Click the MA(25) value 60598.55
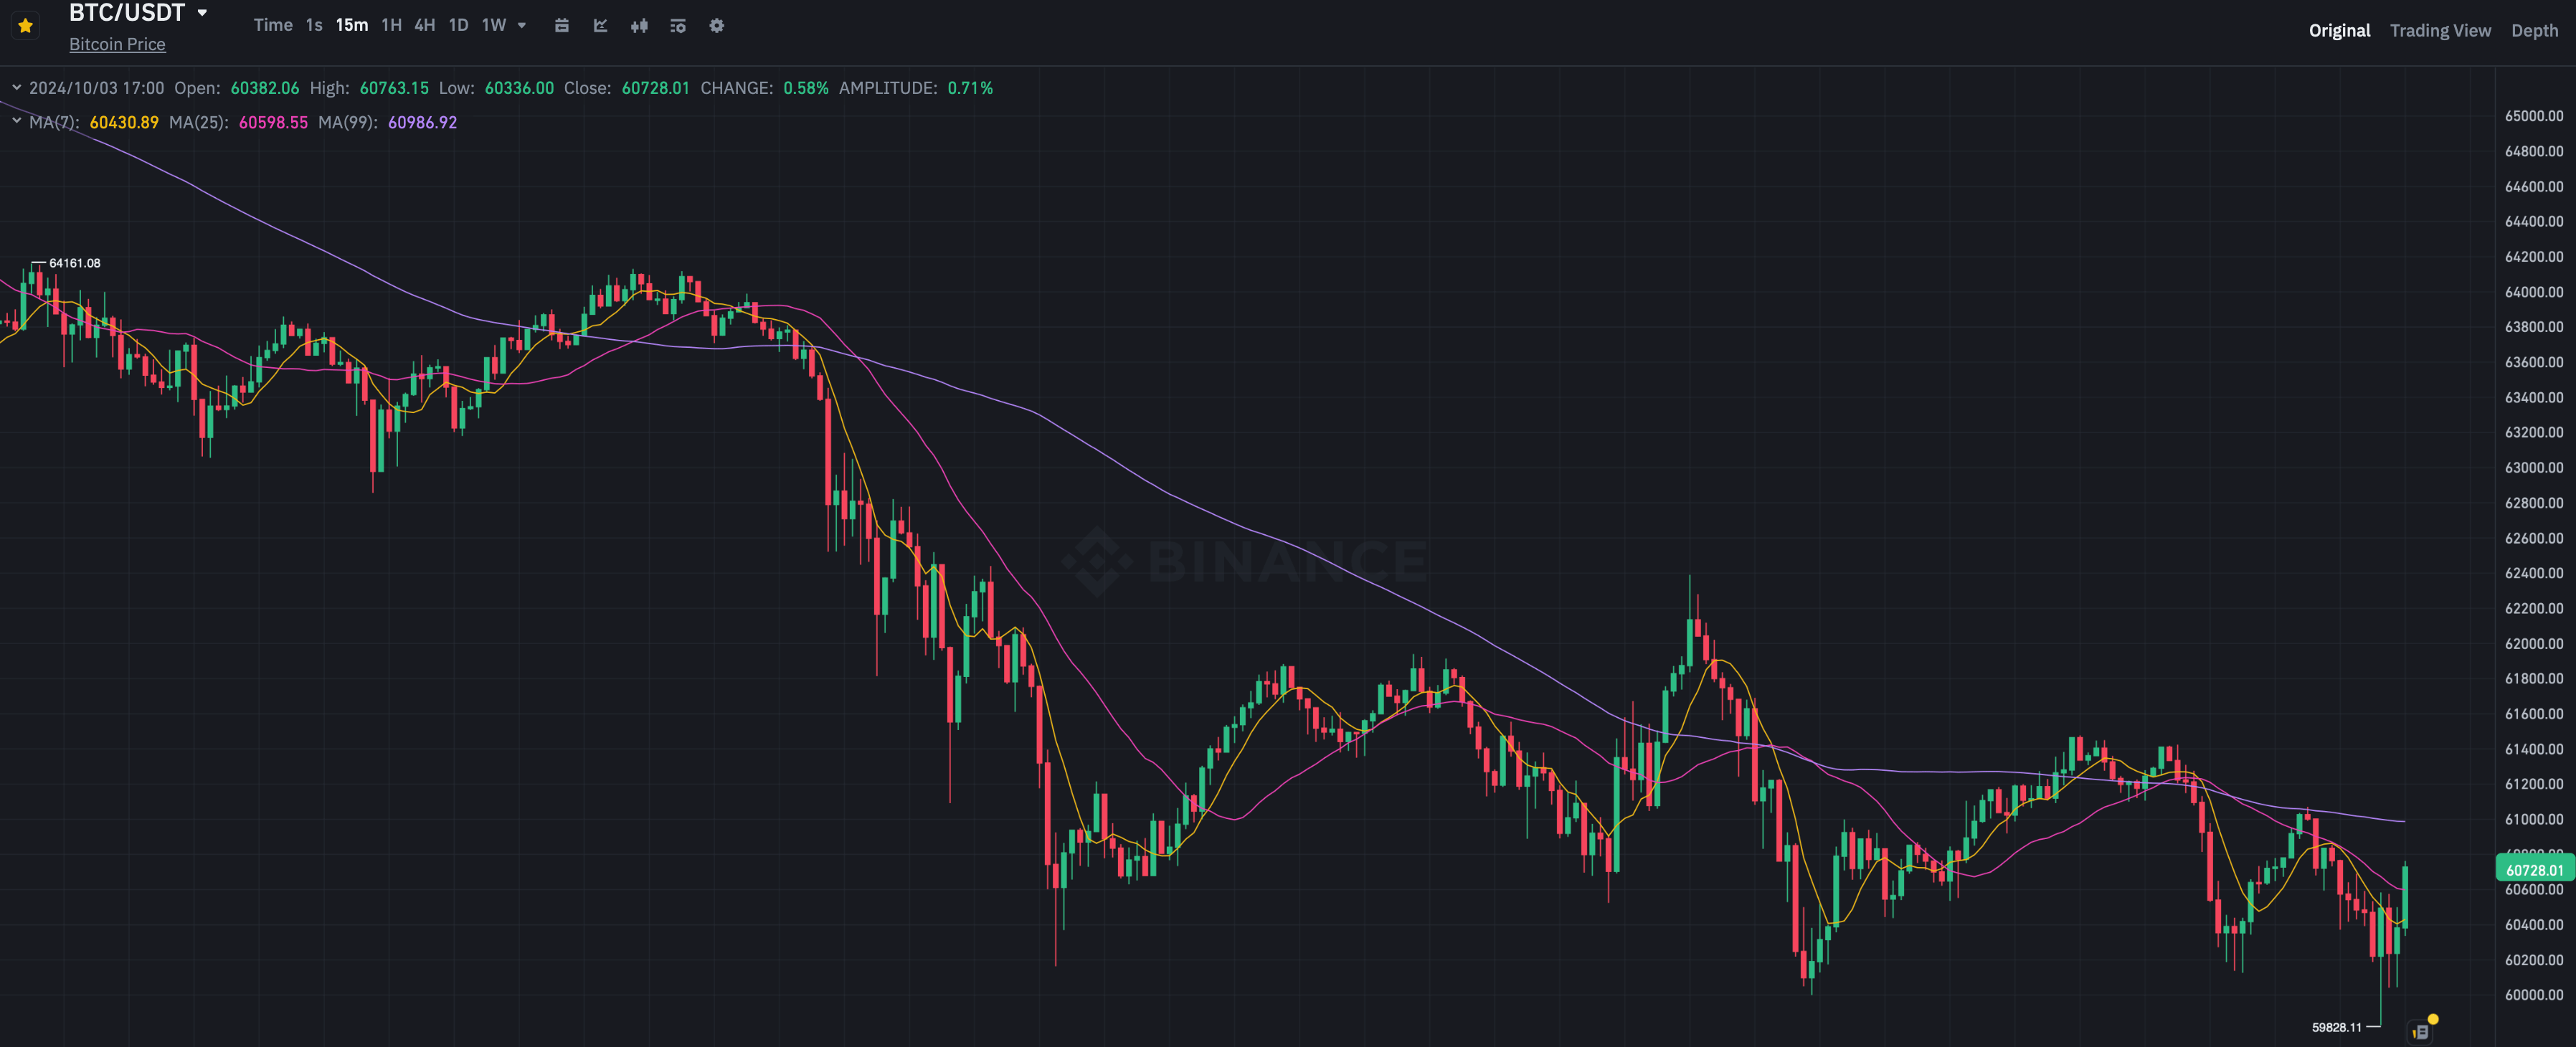 (x=273, y=122)
